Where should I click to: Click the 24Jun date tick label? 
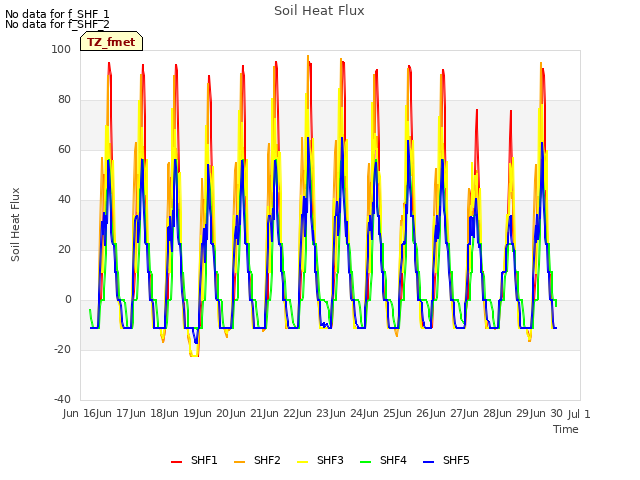click(x=364, y=413)
